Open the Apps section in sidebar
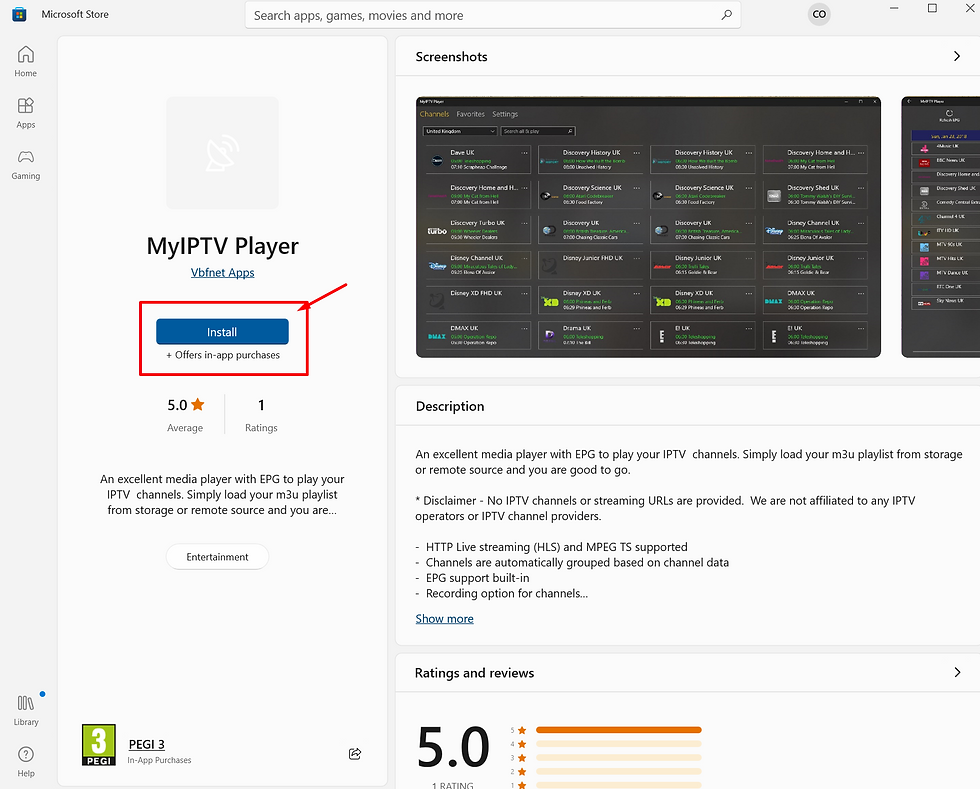This screenshot has height=789, width=980. (26, 113)
